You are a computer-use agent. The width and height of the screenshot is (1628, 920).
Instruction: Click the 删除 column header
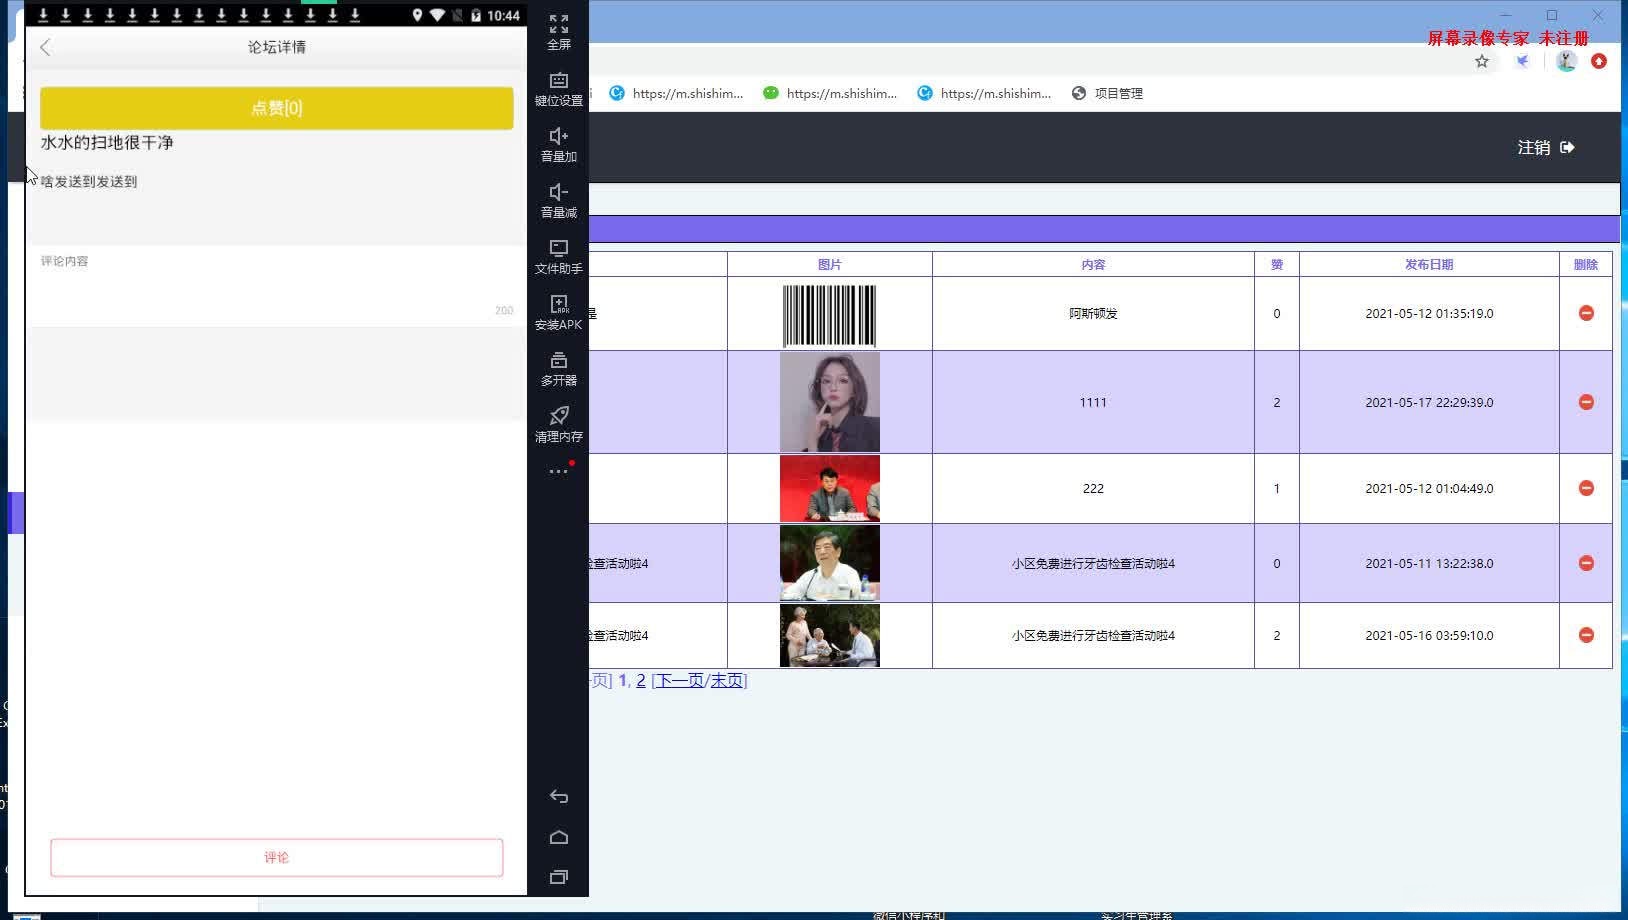pyautogui.click(x=1586, y=264)
